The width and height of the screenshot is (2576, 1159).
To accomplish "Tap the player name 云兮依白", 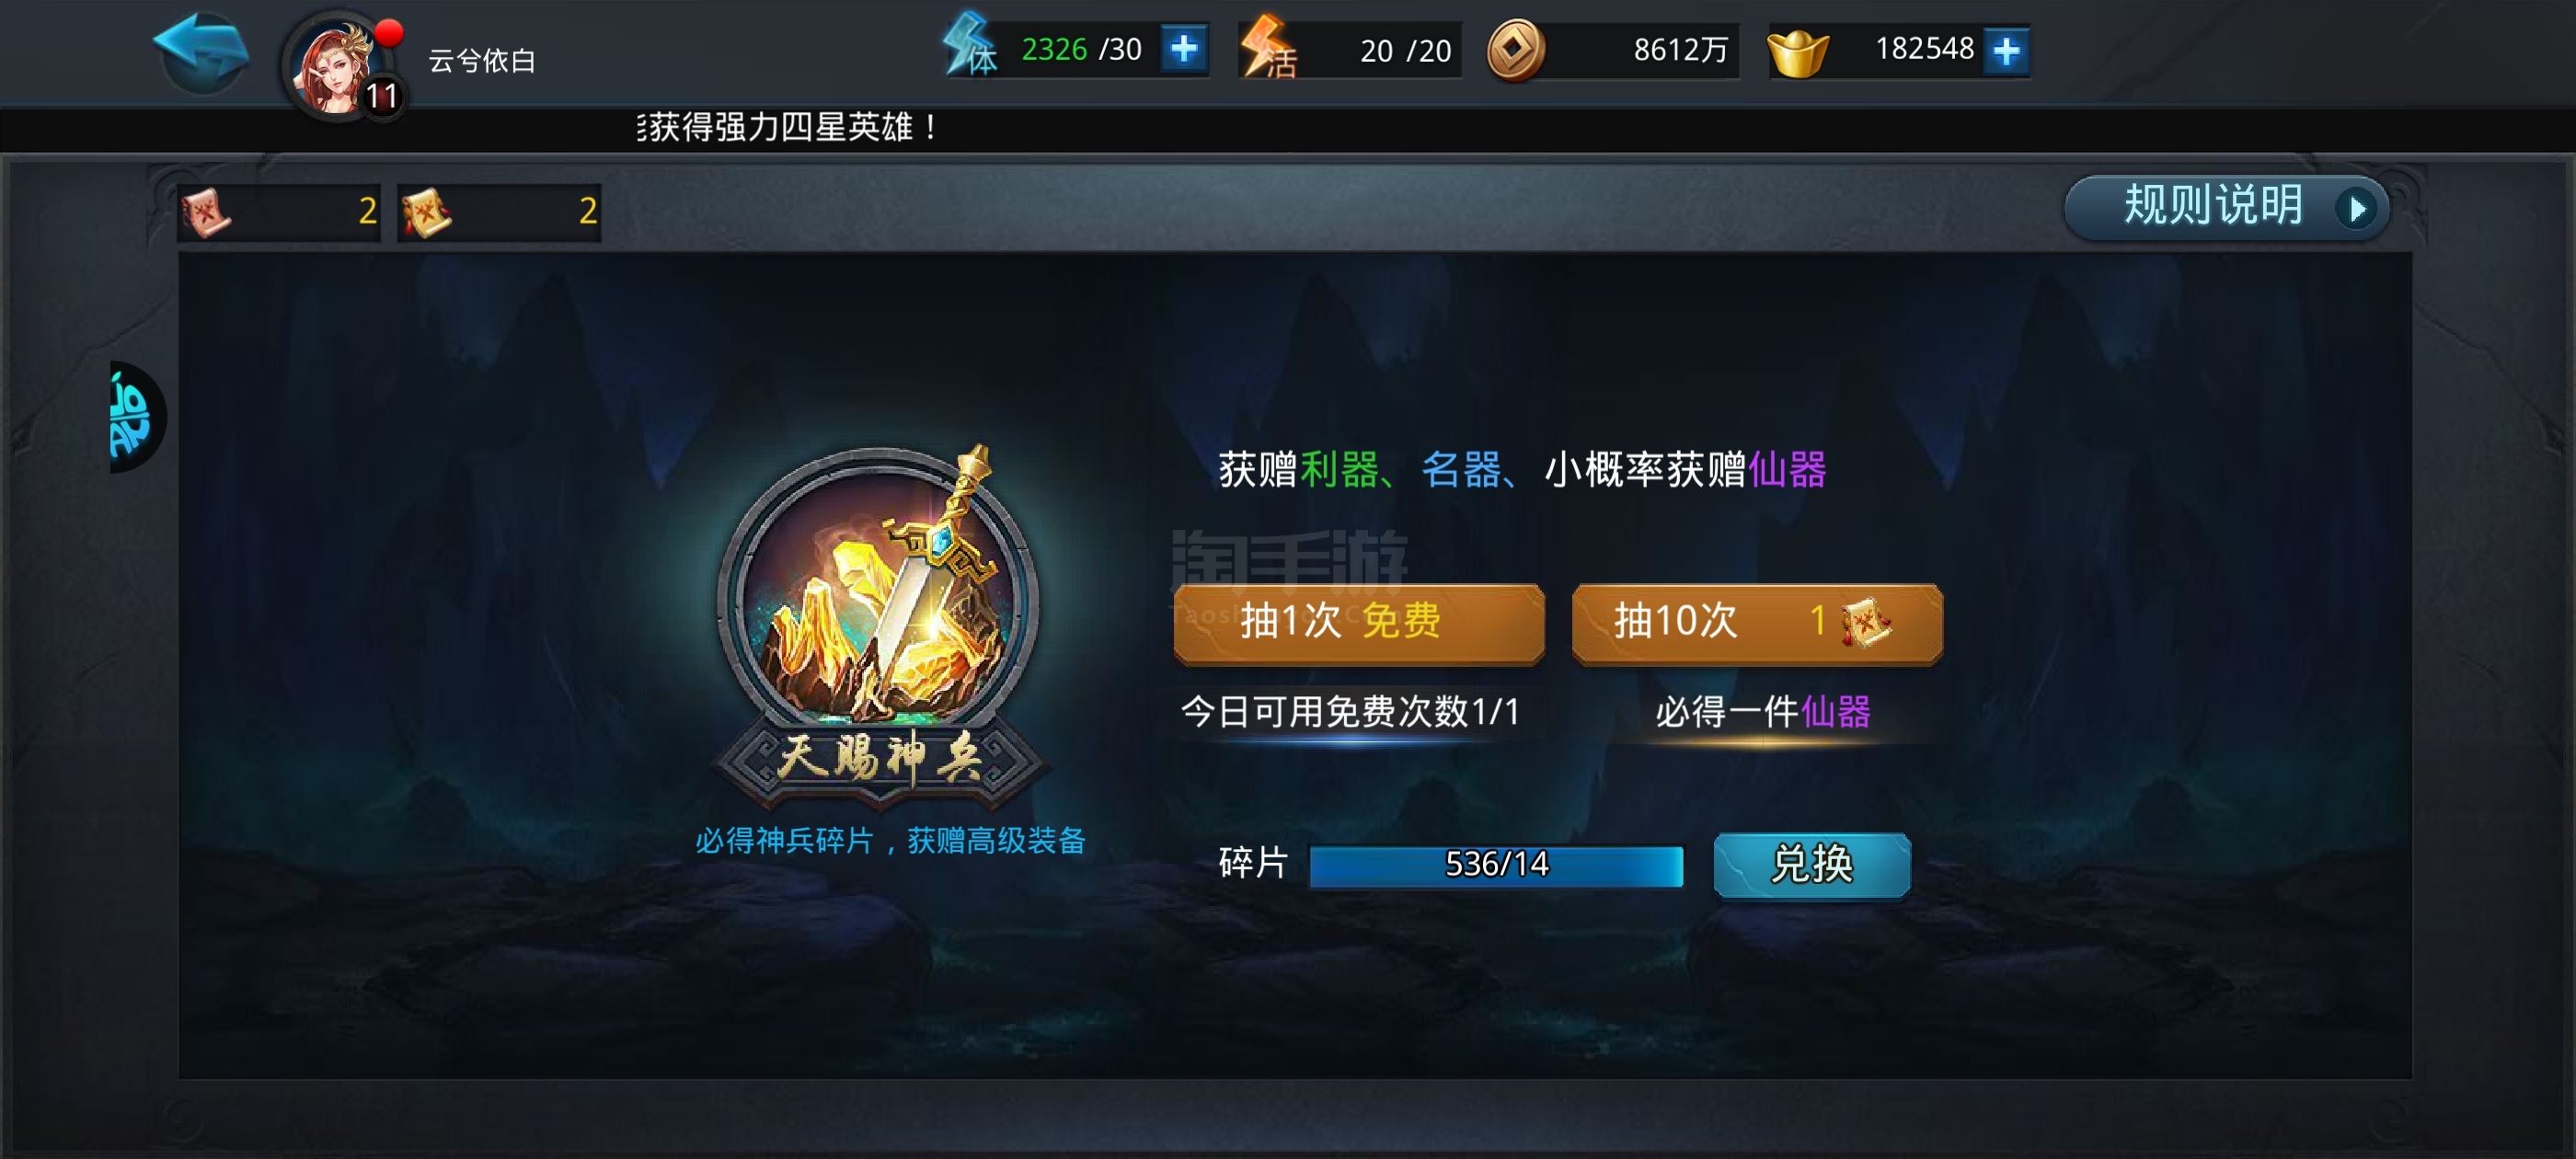I will (482, 61).
